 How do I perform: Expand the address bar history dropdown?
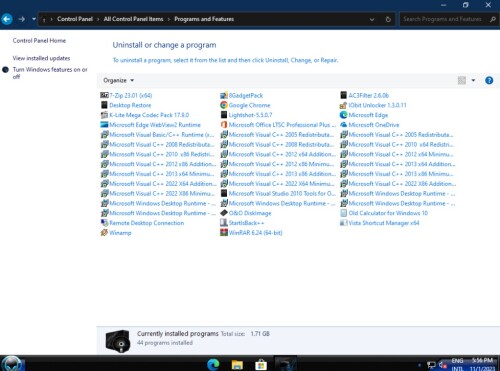point(372,19)
